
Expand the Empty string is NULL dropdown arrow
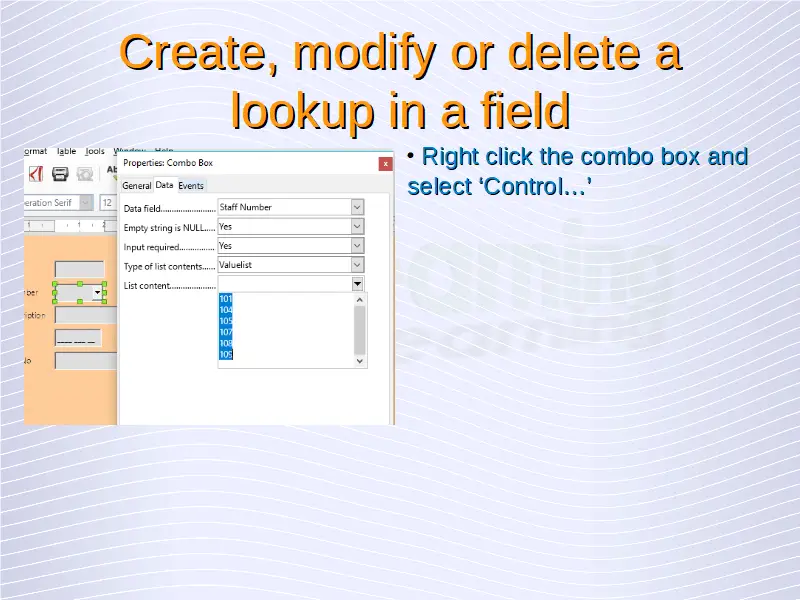click(x=357, y=227)
